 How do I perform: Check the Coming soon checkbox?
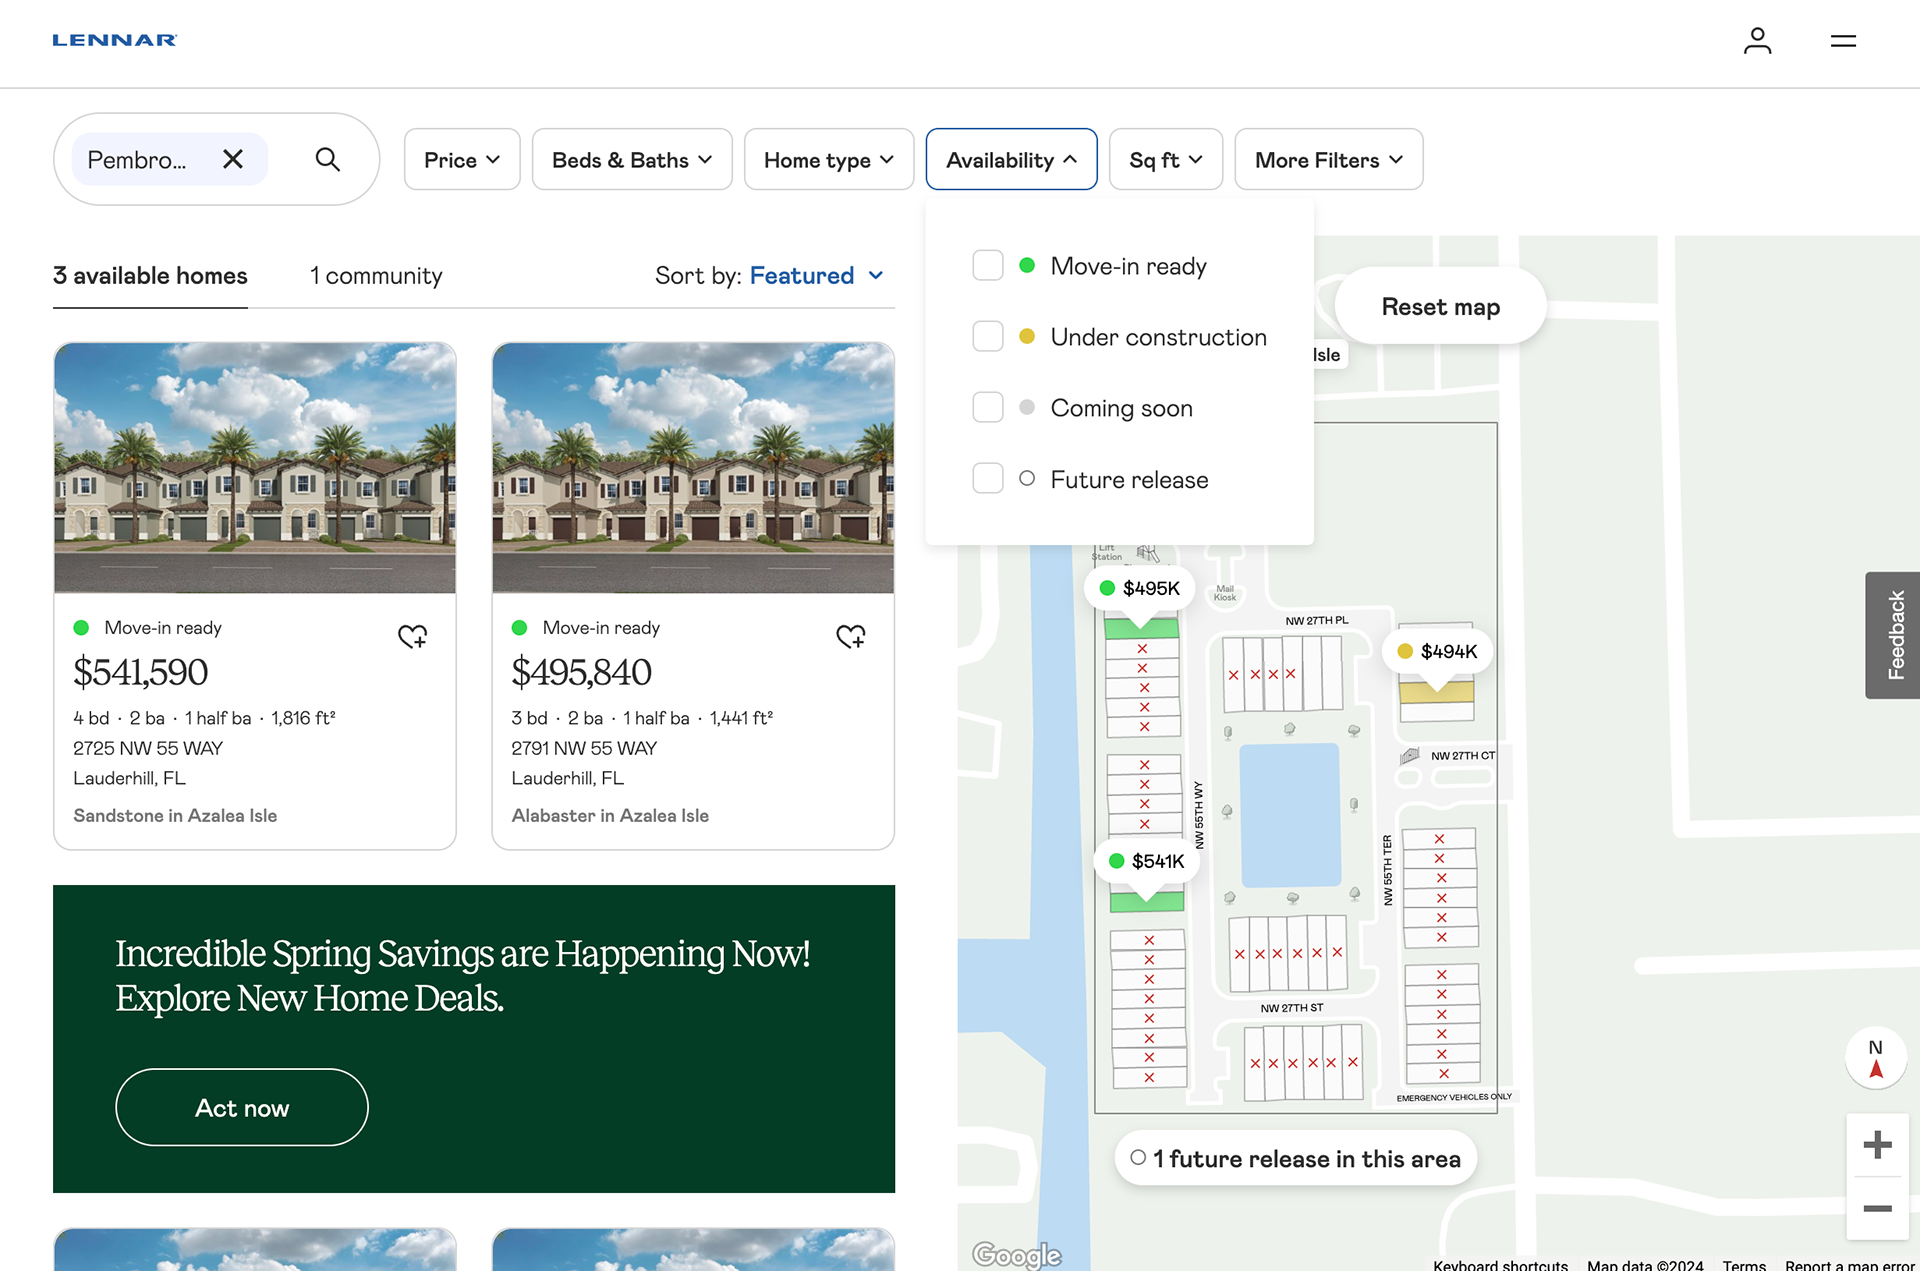tap(988, 408)
